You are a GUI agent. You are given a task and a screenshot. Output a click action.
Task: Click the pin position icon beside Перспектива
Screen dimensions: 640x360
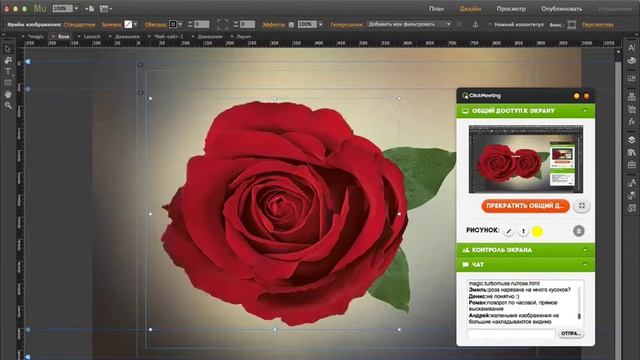572,24
